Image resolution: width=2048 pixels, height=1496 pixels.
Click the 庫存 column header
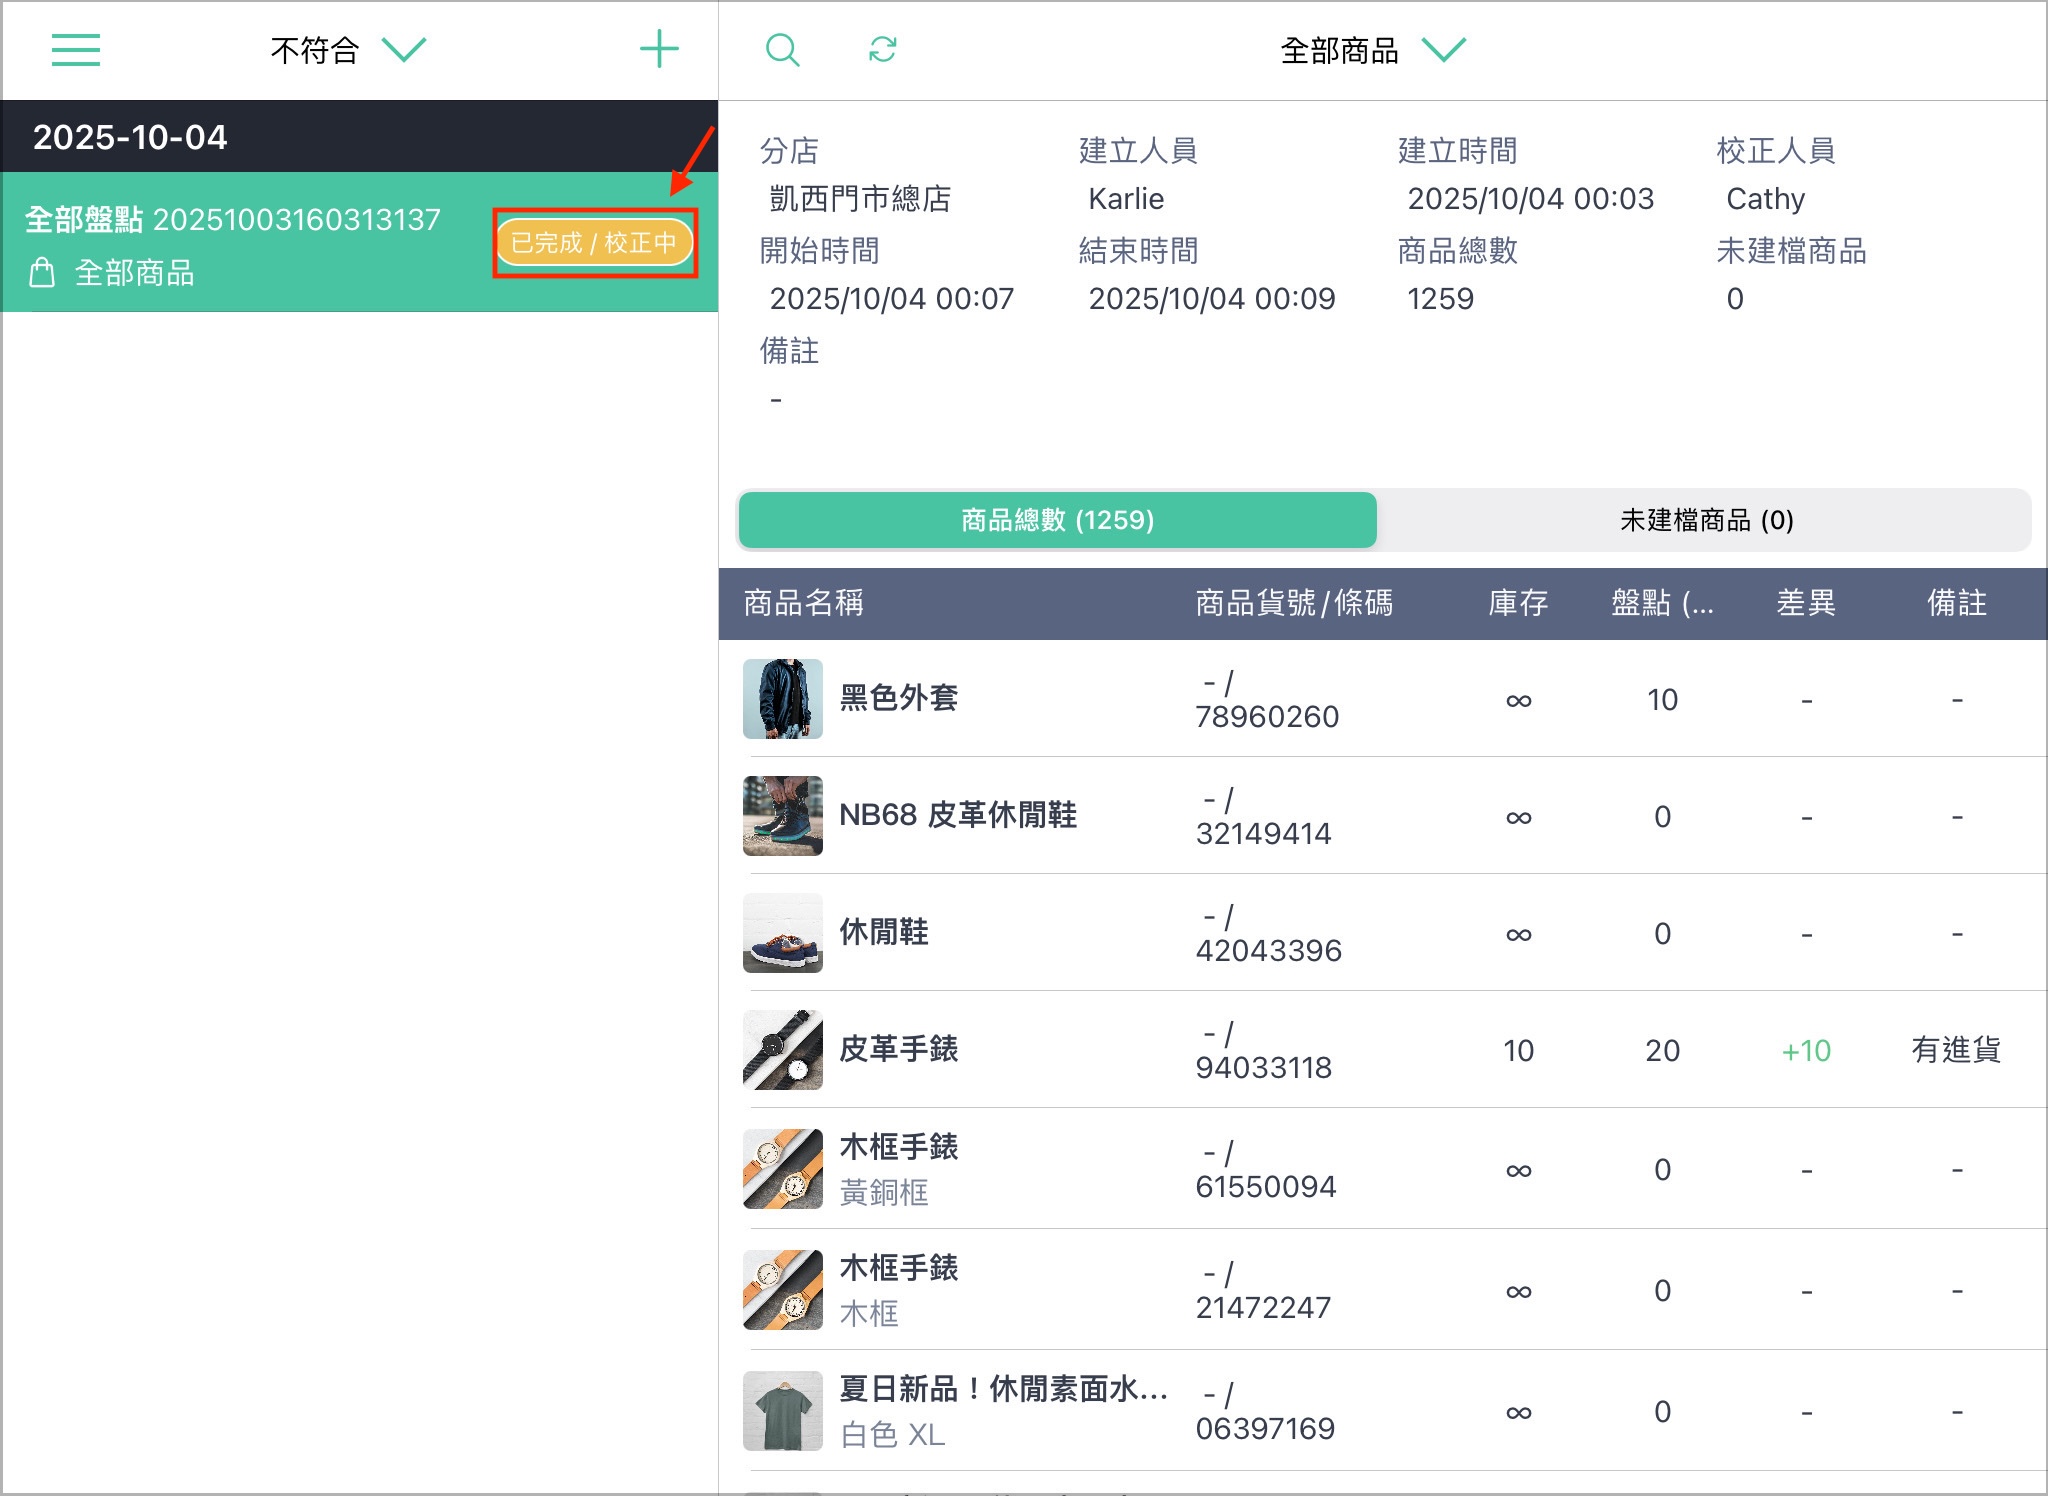(1518, 603)
